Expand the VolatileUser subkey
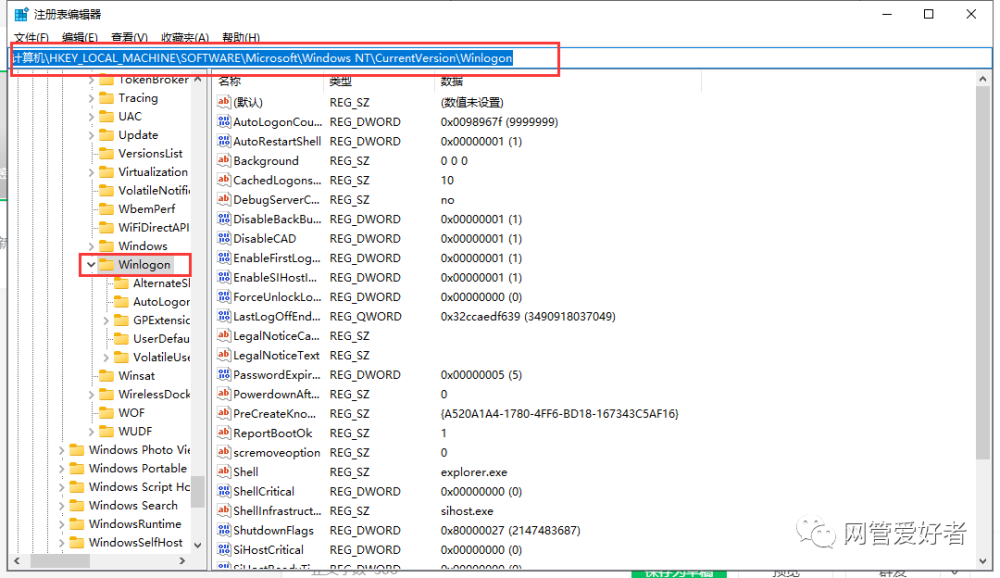 click(x=106, y=357)
